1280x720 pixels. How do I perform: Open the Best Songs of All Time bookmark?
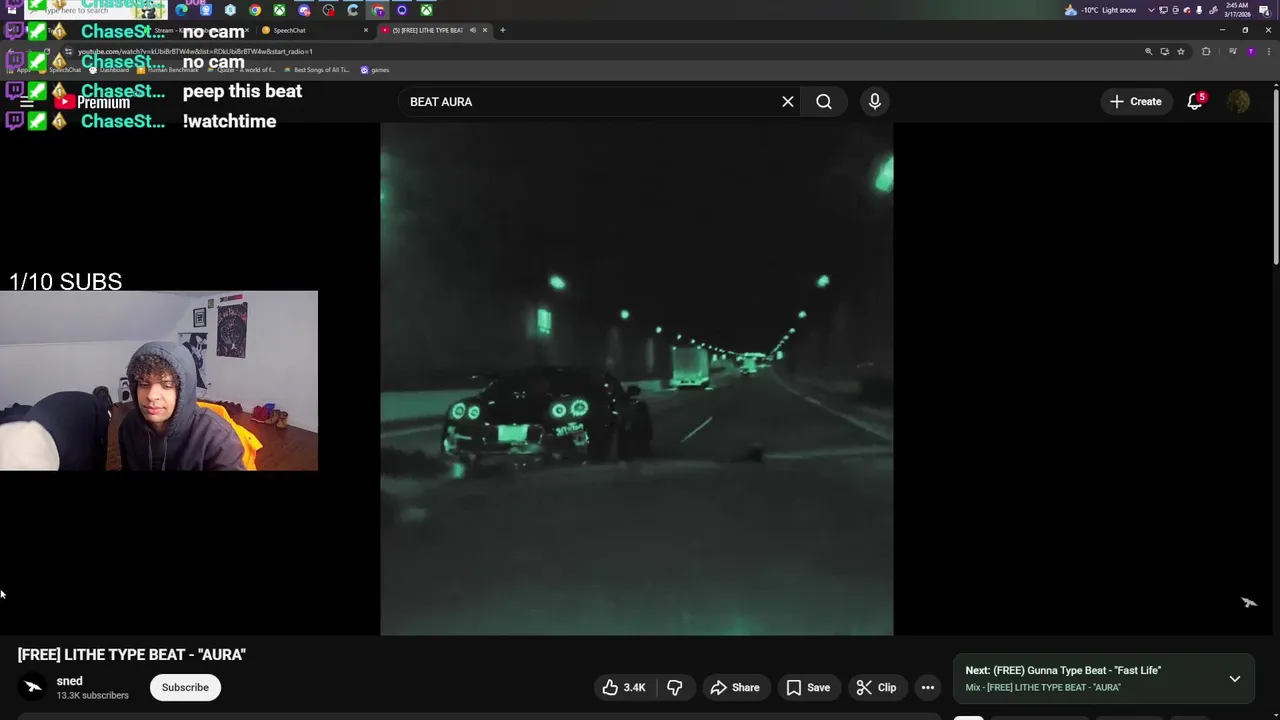(316, 70)
